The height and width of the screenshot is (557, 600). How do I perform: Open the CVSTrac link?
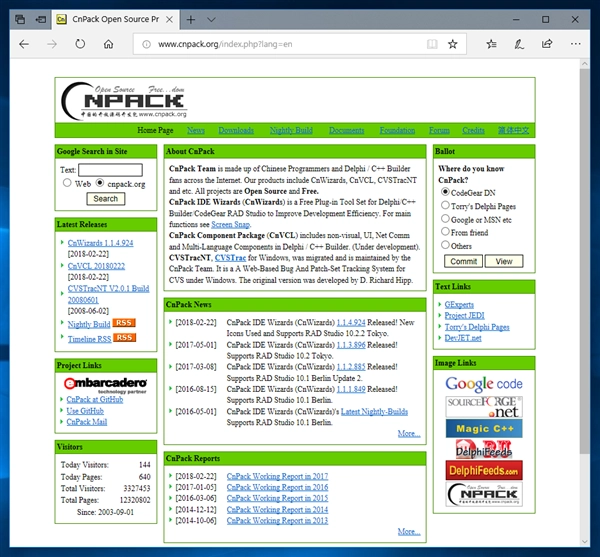[230, 258]
